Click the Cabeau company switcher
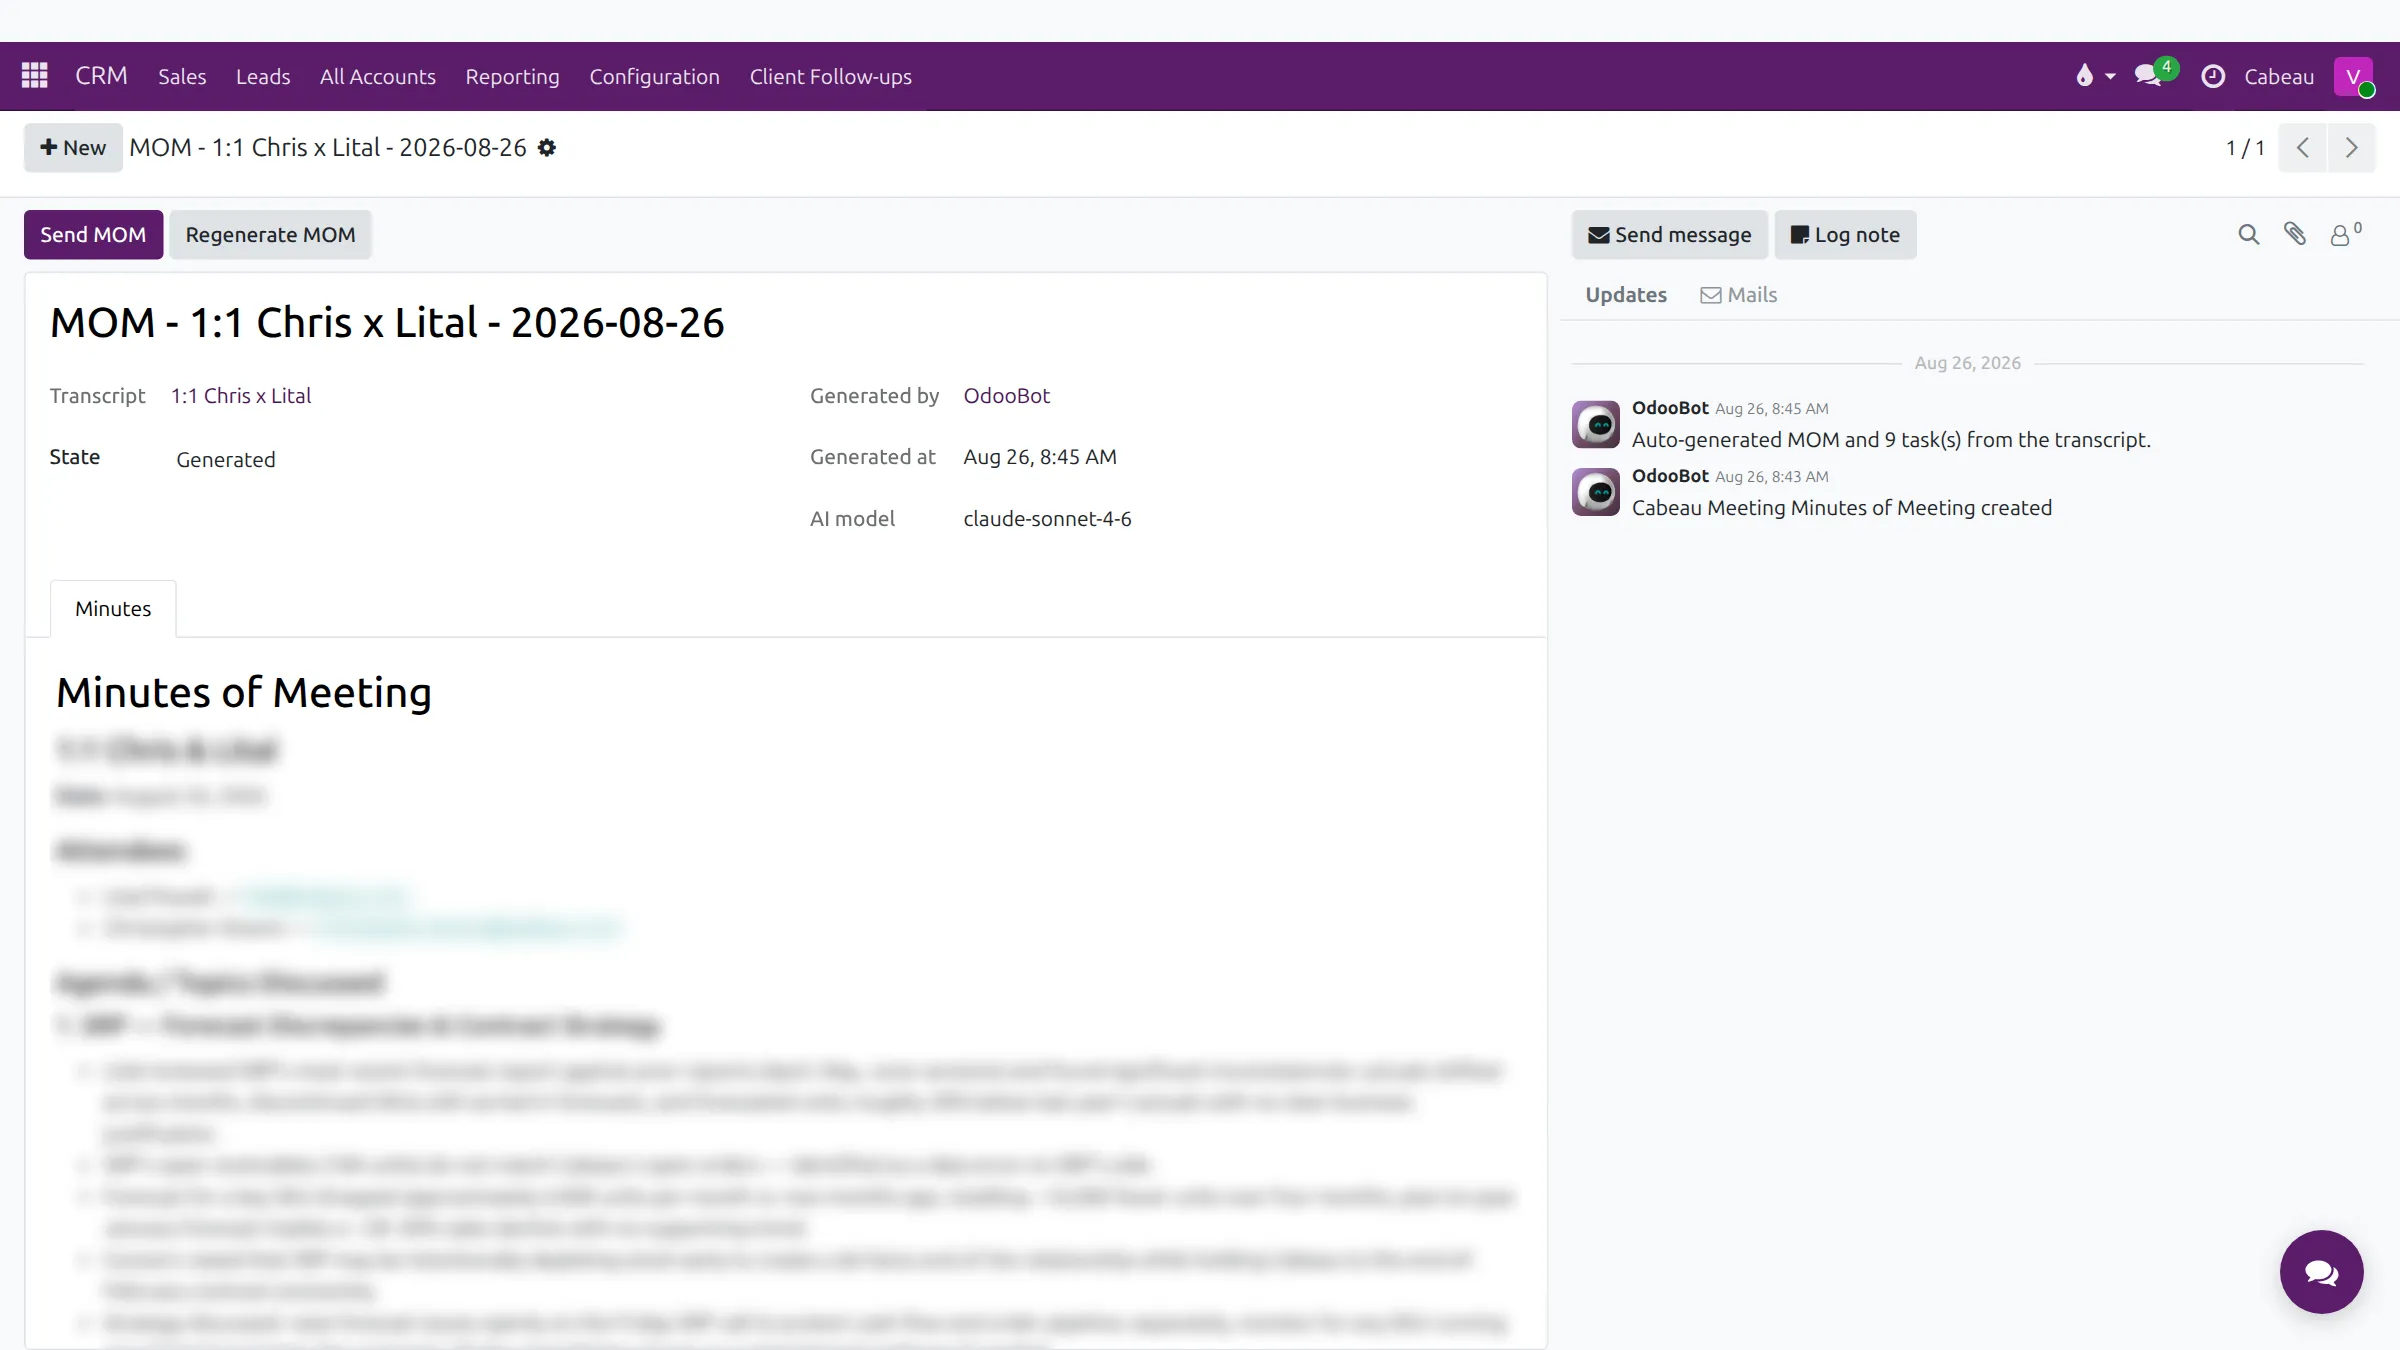The image size is (2400, 1350). tap(2279, 77)
